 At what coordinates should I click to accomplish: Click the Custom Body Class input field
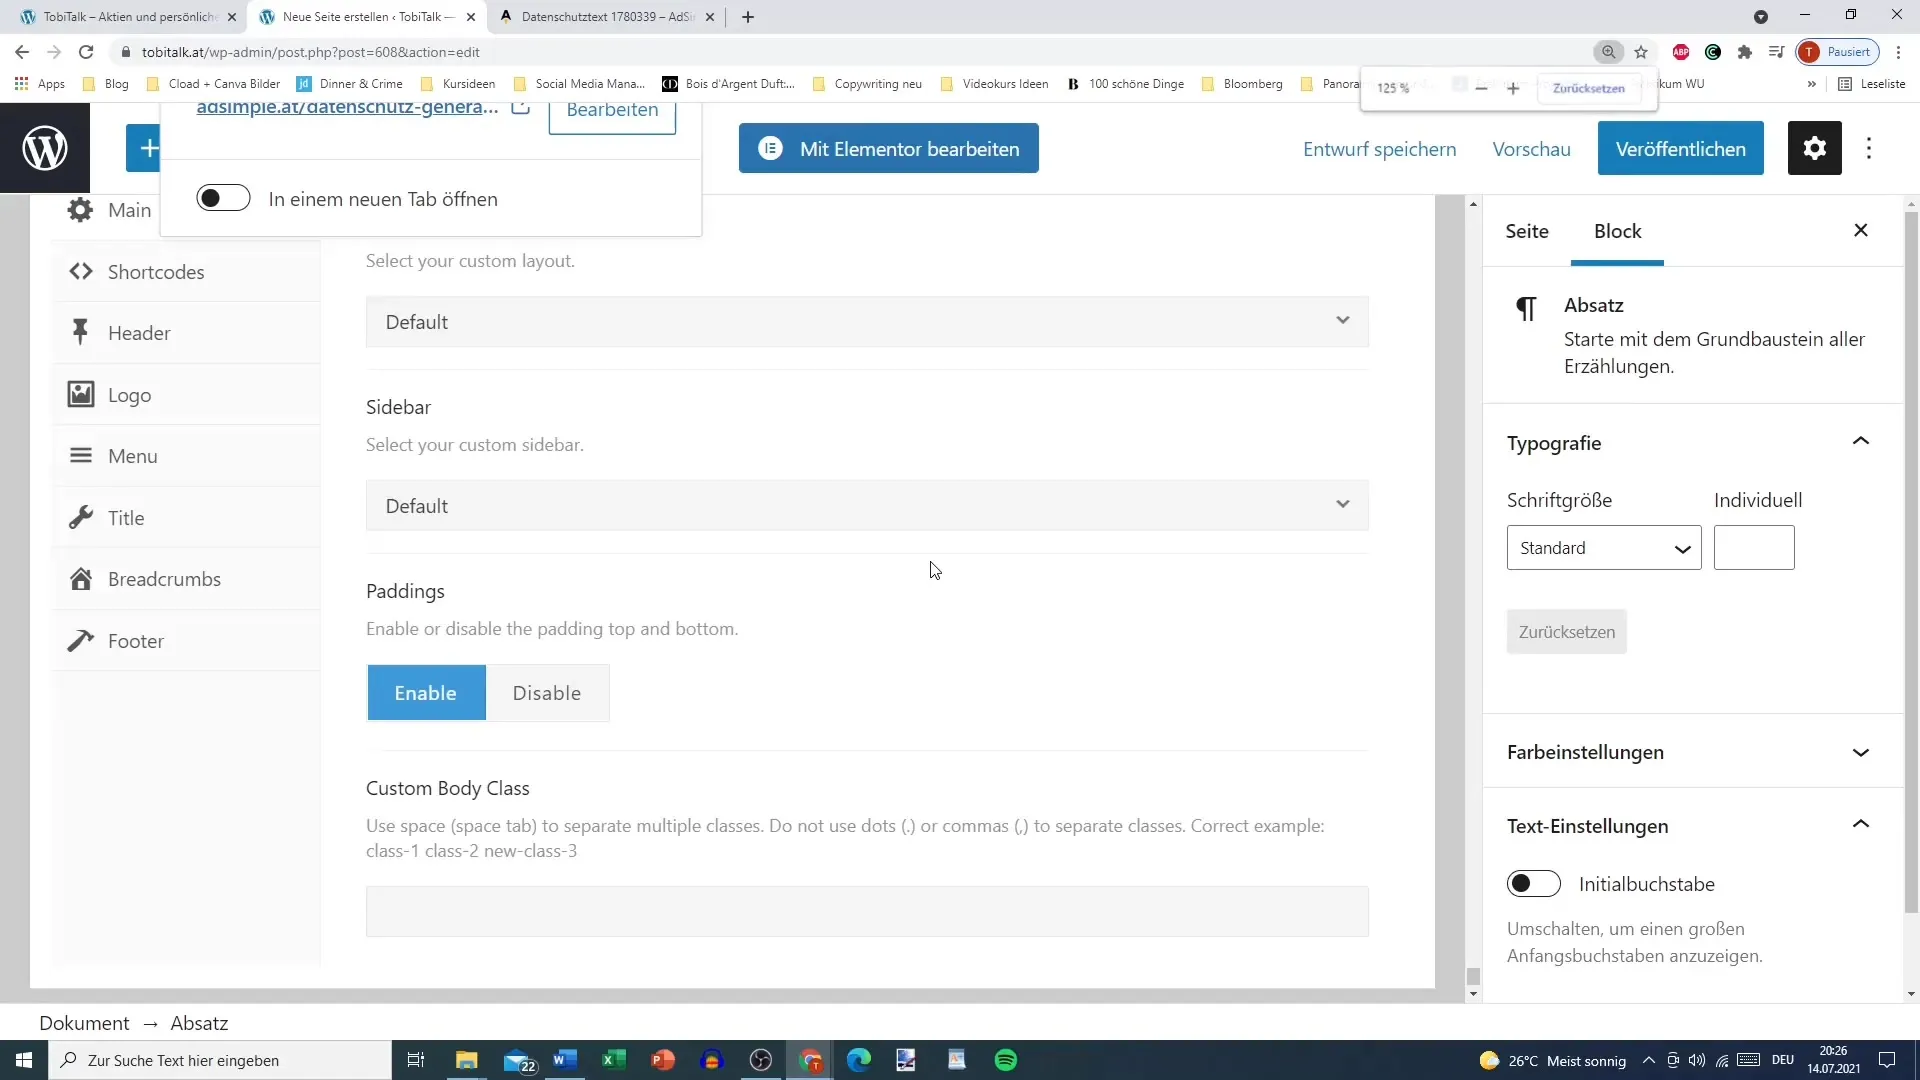(x=867, y=911)
